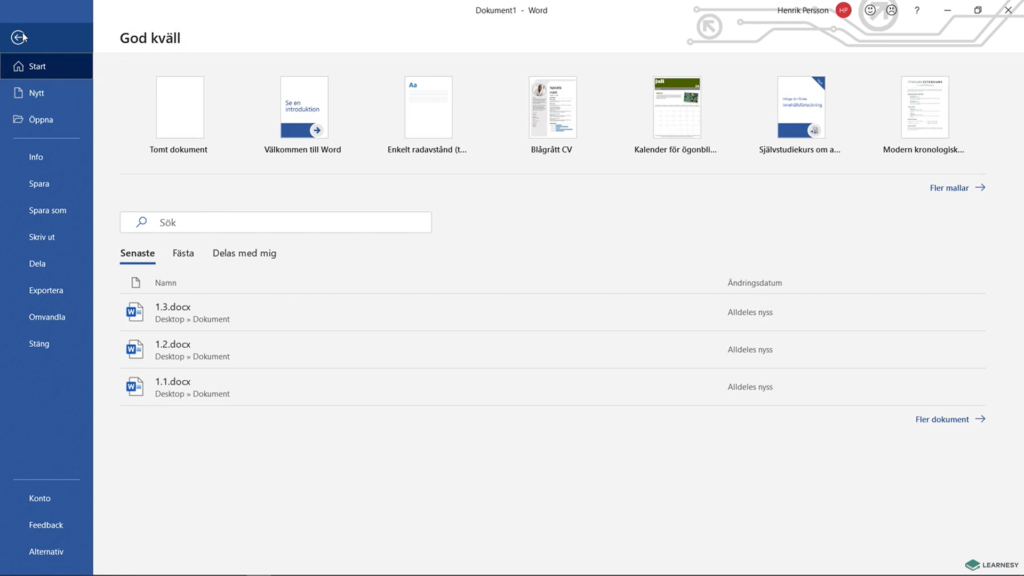Open the 1.1.docx file name
Viewport: 1024px width, 576px height.
[x=173, y=381]
